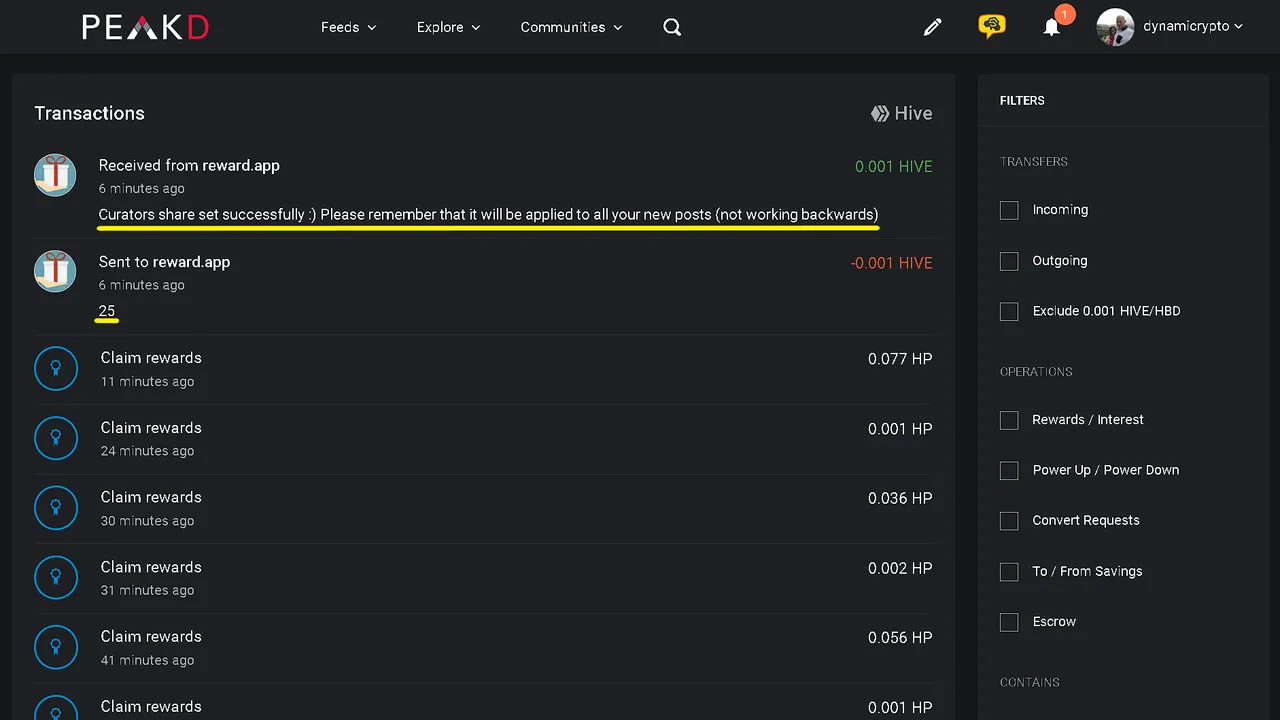Open reward.app link in Sent row

(x=191, y=262)
